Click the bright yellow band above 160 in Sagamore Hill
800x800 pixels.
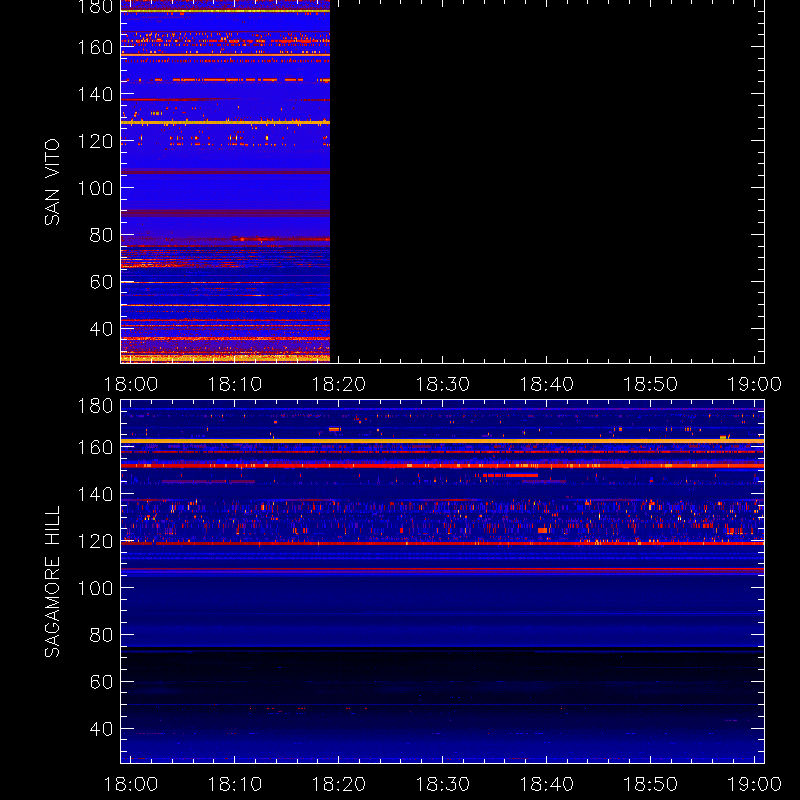(x=442, y=441)
